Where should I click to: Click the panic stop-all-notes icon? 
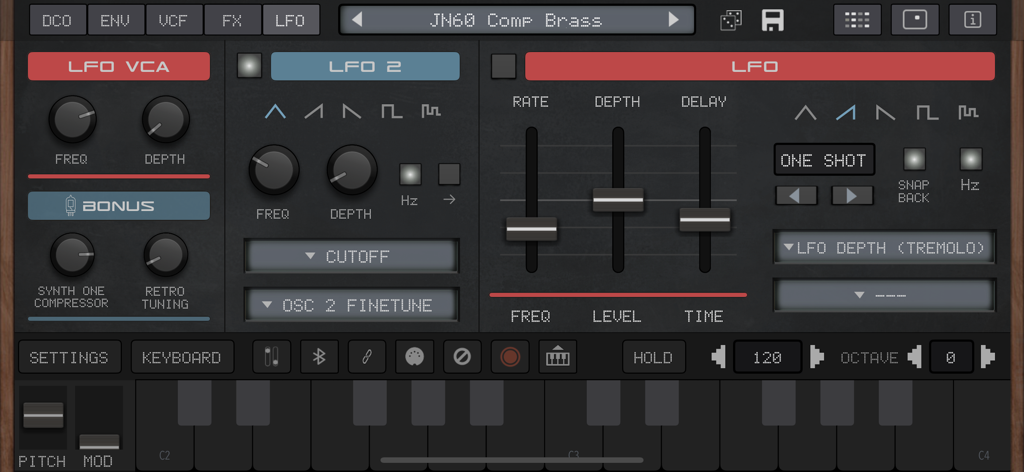[x=462, y=357]
